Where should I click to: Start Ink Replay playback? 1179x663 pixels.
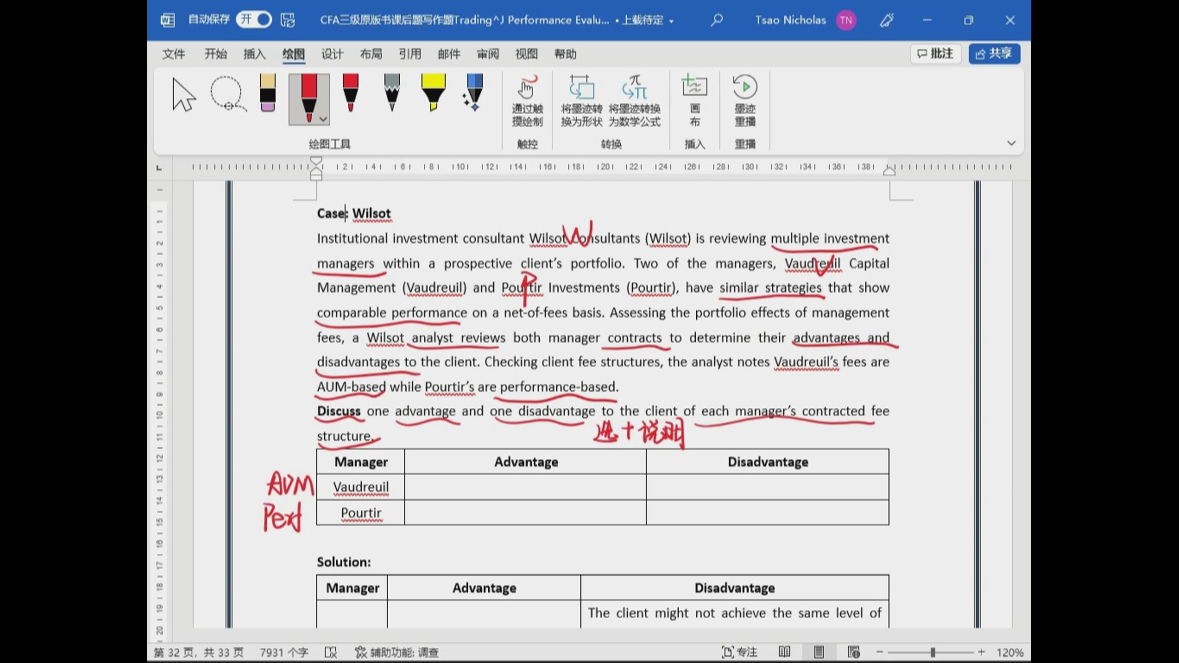tap(745, 100)
